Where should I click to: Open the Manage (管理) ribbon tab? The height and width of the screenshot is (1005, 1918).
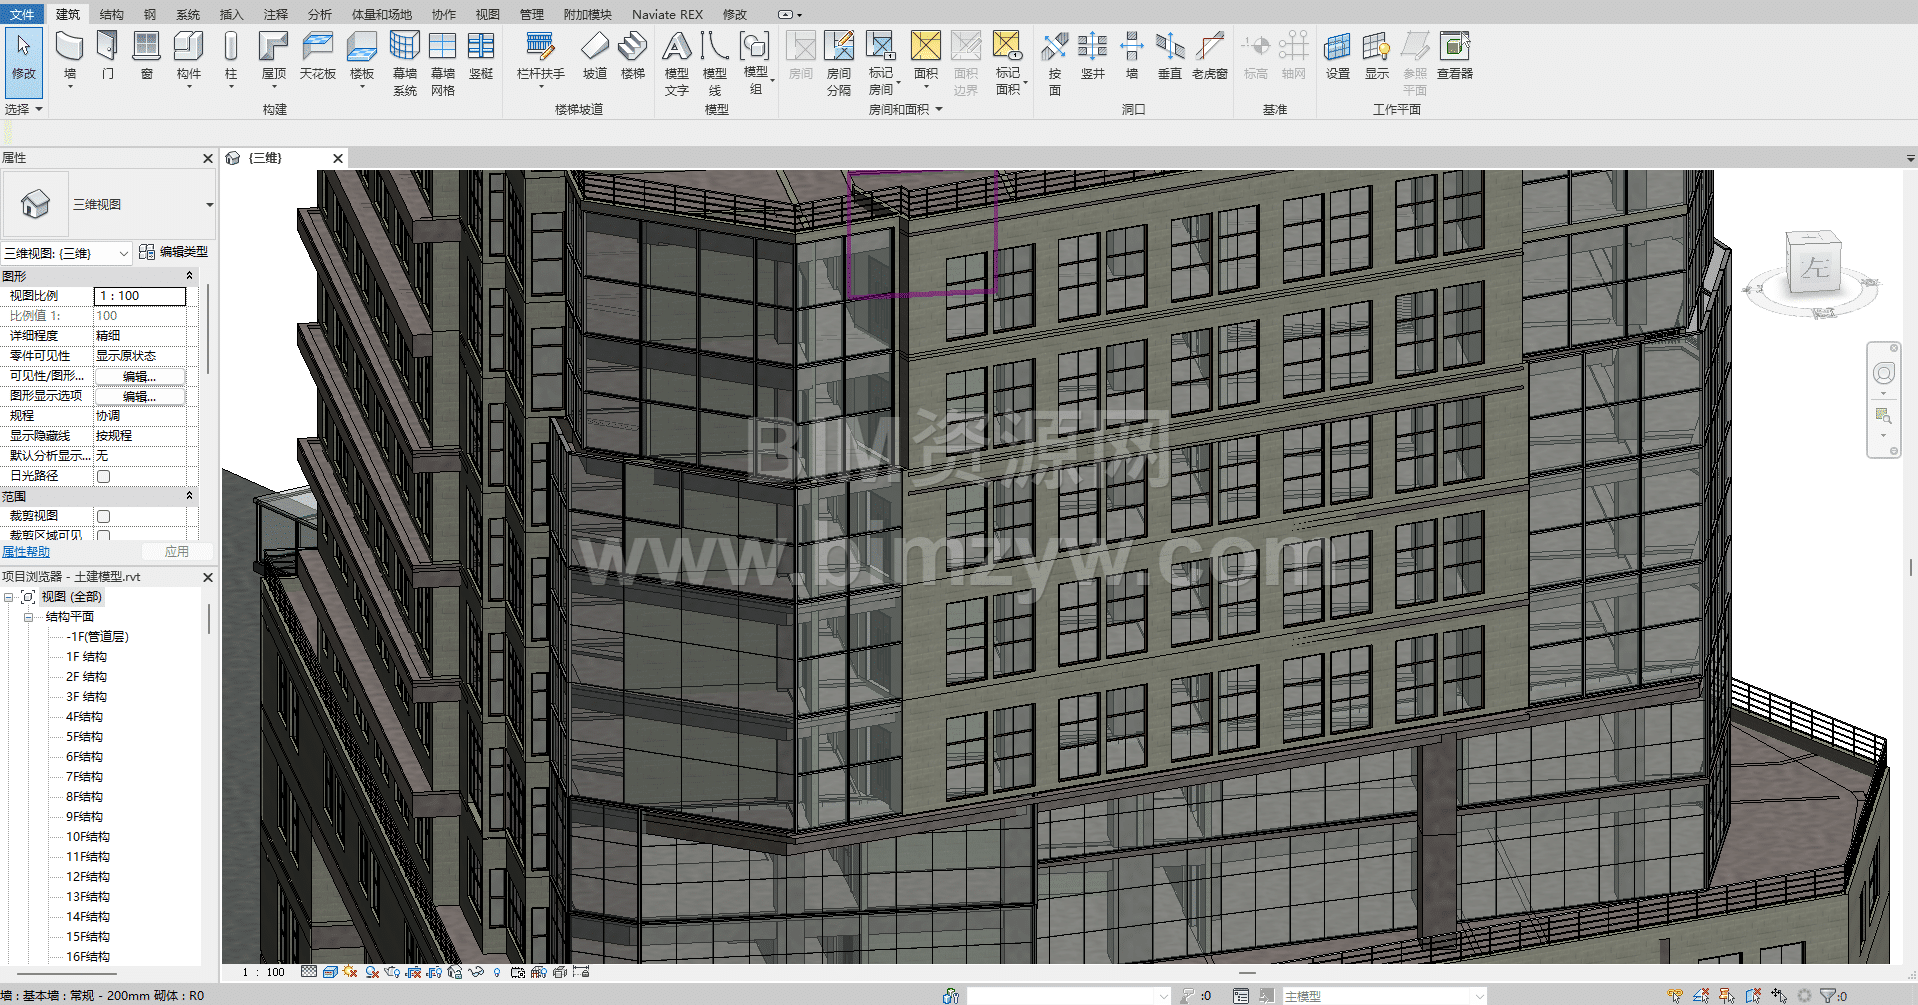[x=532, y=14]
